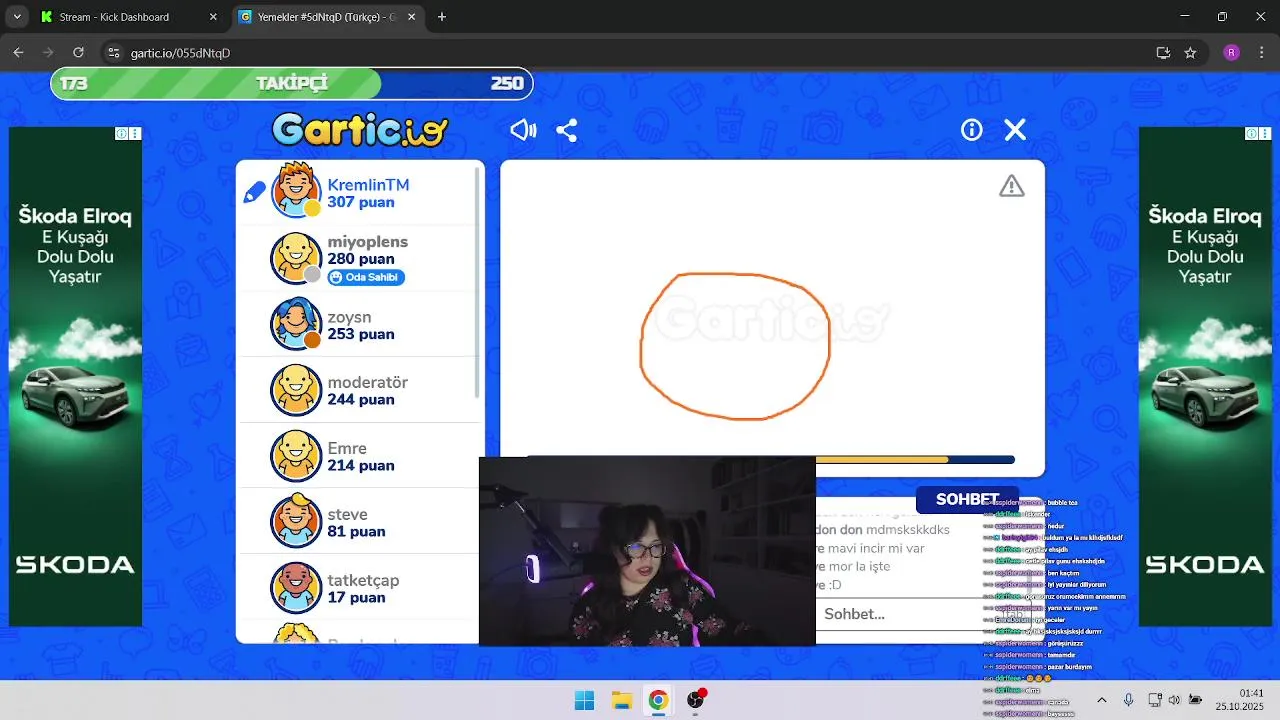Click KremlinTM's player avatar
Viewport: 1280px width, 720px height.
[x=295, y=192]
